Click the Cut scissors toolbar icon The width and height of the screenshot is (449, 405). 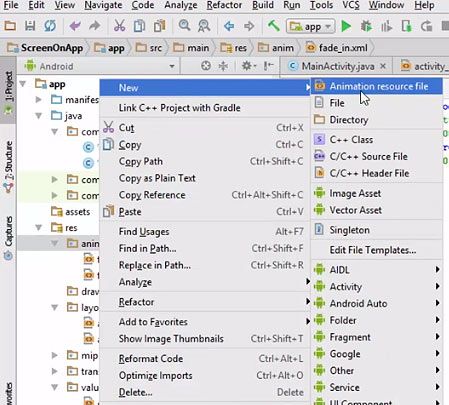(x=119, y=26)
